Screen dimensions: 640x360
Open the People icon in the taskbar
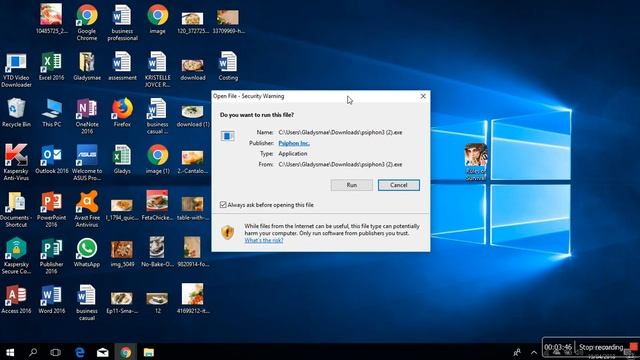517,352
